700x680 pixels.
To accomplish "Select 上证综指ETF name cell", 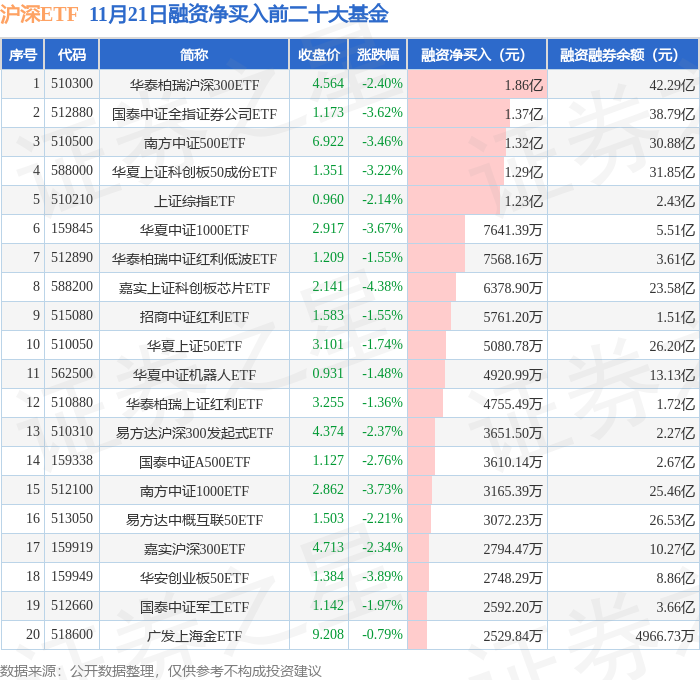I will (194, 201).
